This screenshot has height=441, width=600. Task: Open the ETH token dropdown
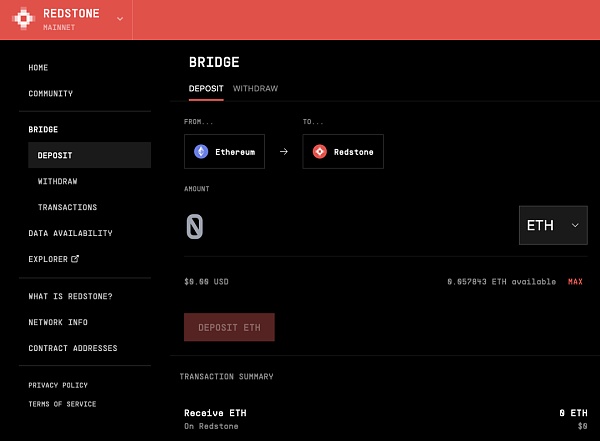(553, 226)
